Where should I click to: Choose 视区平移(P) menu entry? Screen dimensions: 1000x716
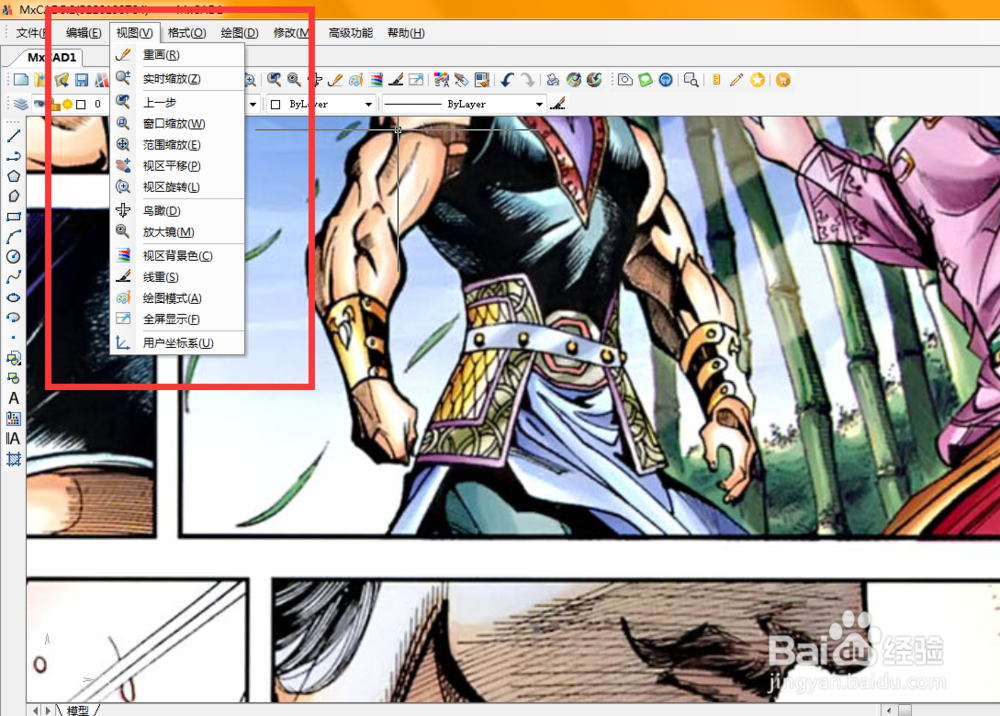click(x=177, y=166)
